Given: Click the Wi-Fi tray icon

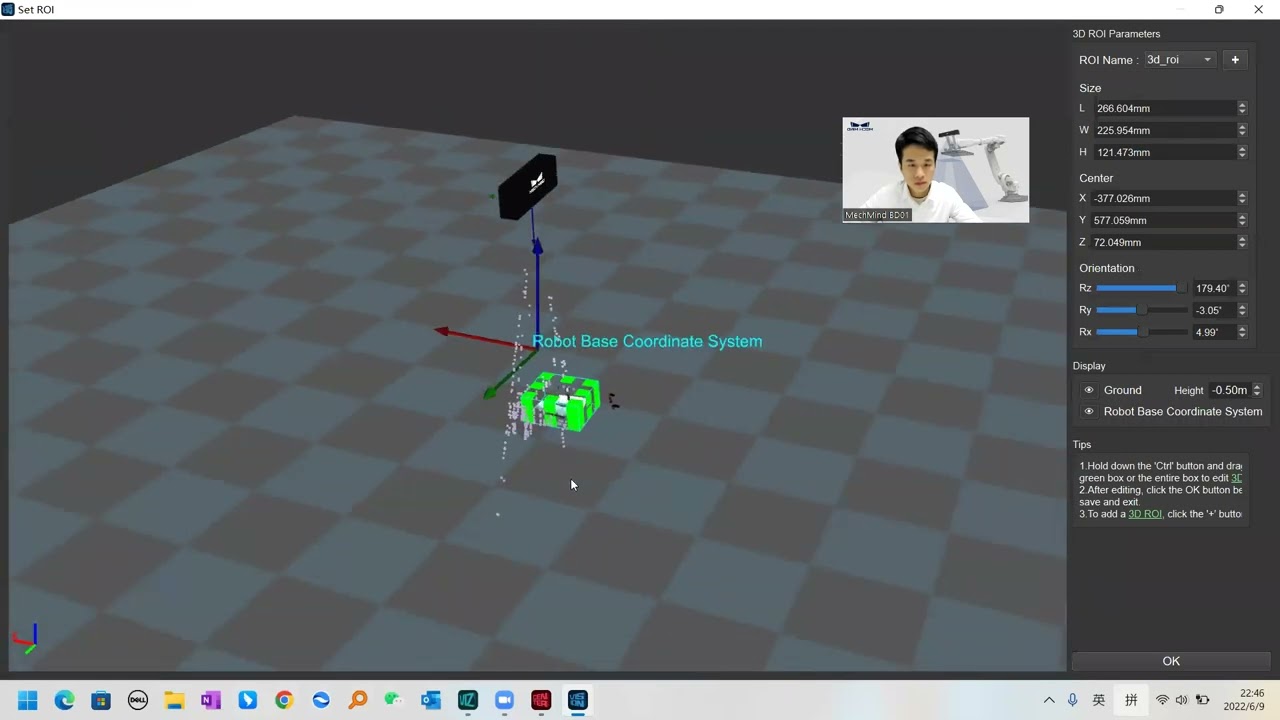Looking at the screenshot, I should [1162, 700].
